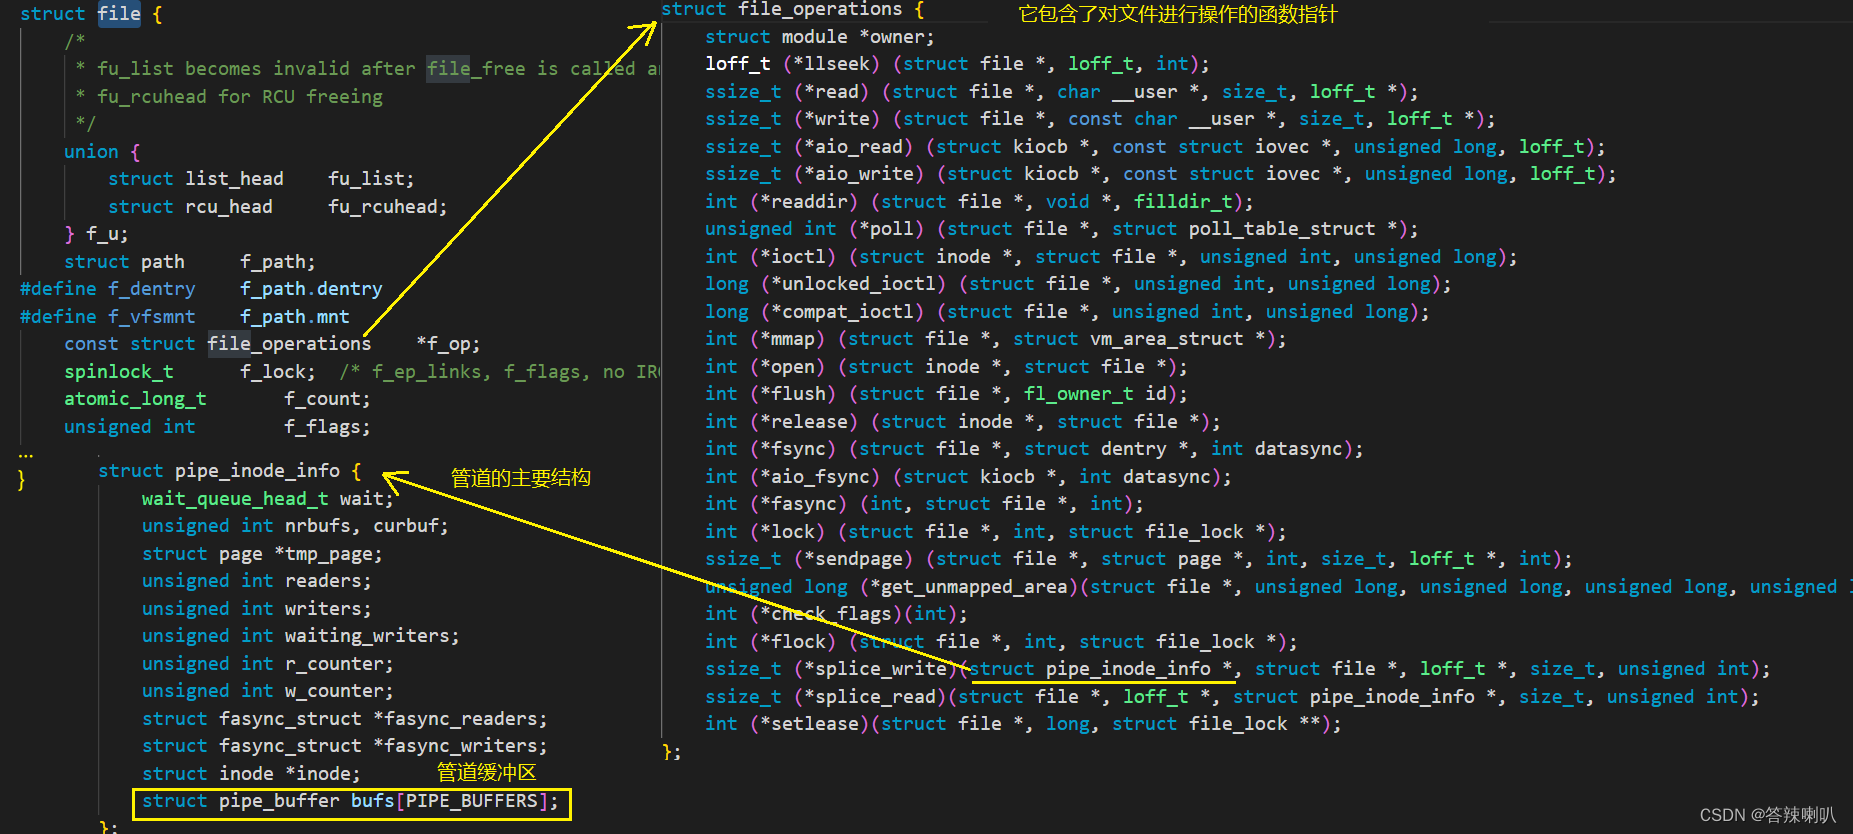Screen dimensions: 1853x834
Task: Click 'struct page *tmp_page;' line
Action: (x=262, y=554)
